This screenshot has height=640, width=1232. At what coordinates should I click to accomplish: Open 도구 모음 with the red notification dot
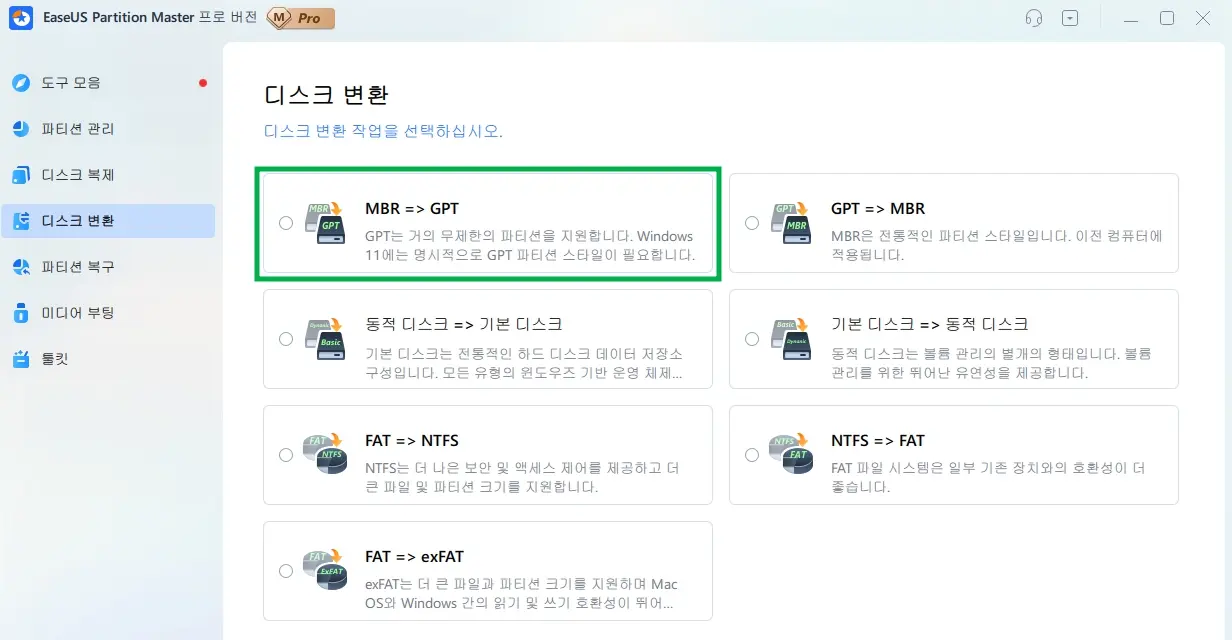pyautogui.click(x=82, y=82)
